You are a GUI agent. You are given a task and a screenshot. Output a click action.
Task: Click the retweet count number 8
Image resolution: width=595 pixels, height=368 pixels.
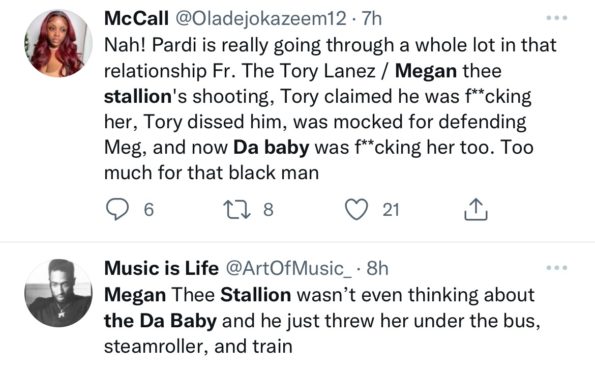[268, 210]
